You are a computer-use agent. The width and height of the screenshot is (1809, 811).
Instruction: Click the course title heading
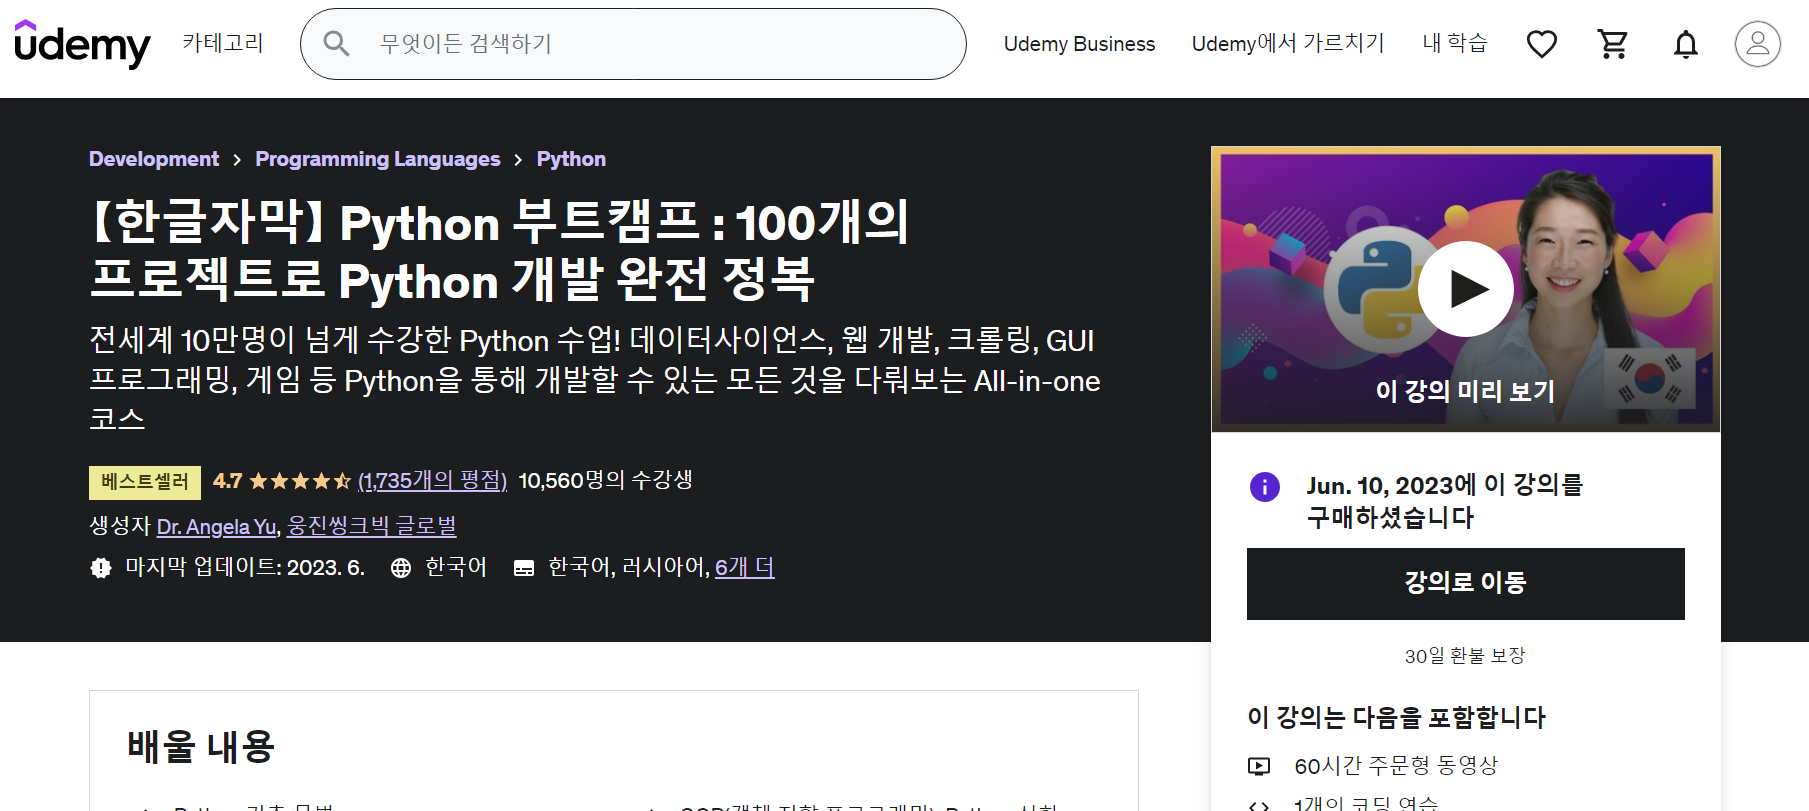click(x=500, y=251)
